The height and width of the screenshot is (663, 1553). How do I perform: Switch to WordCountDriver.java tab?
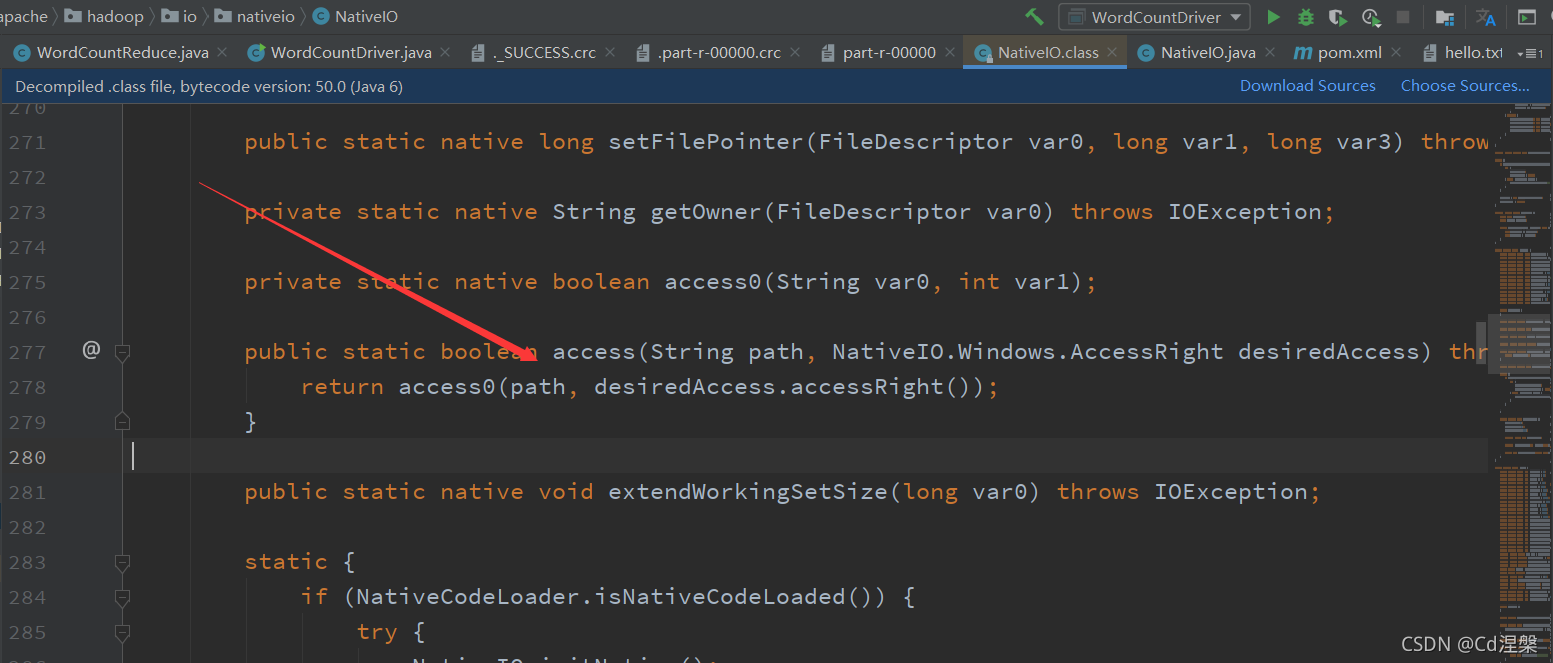[x=352, y=52]
